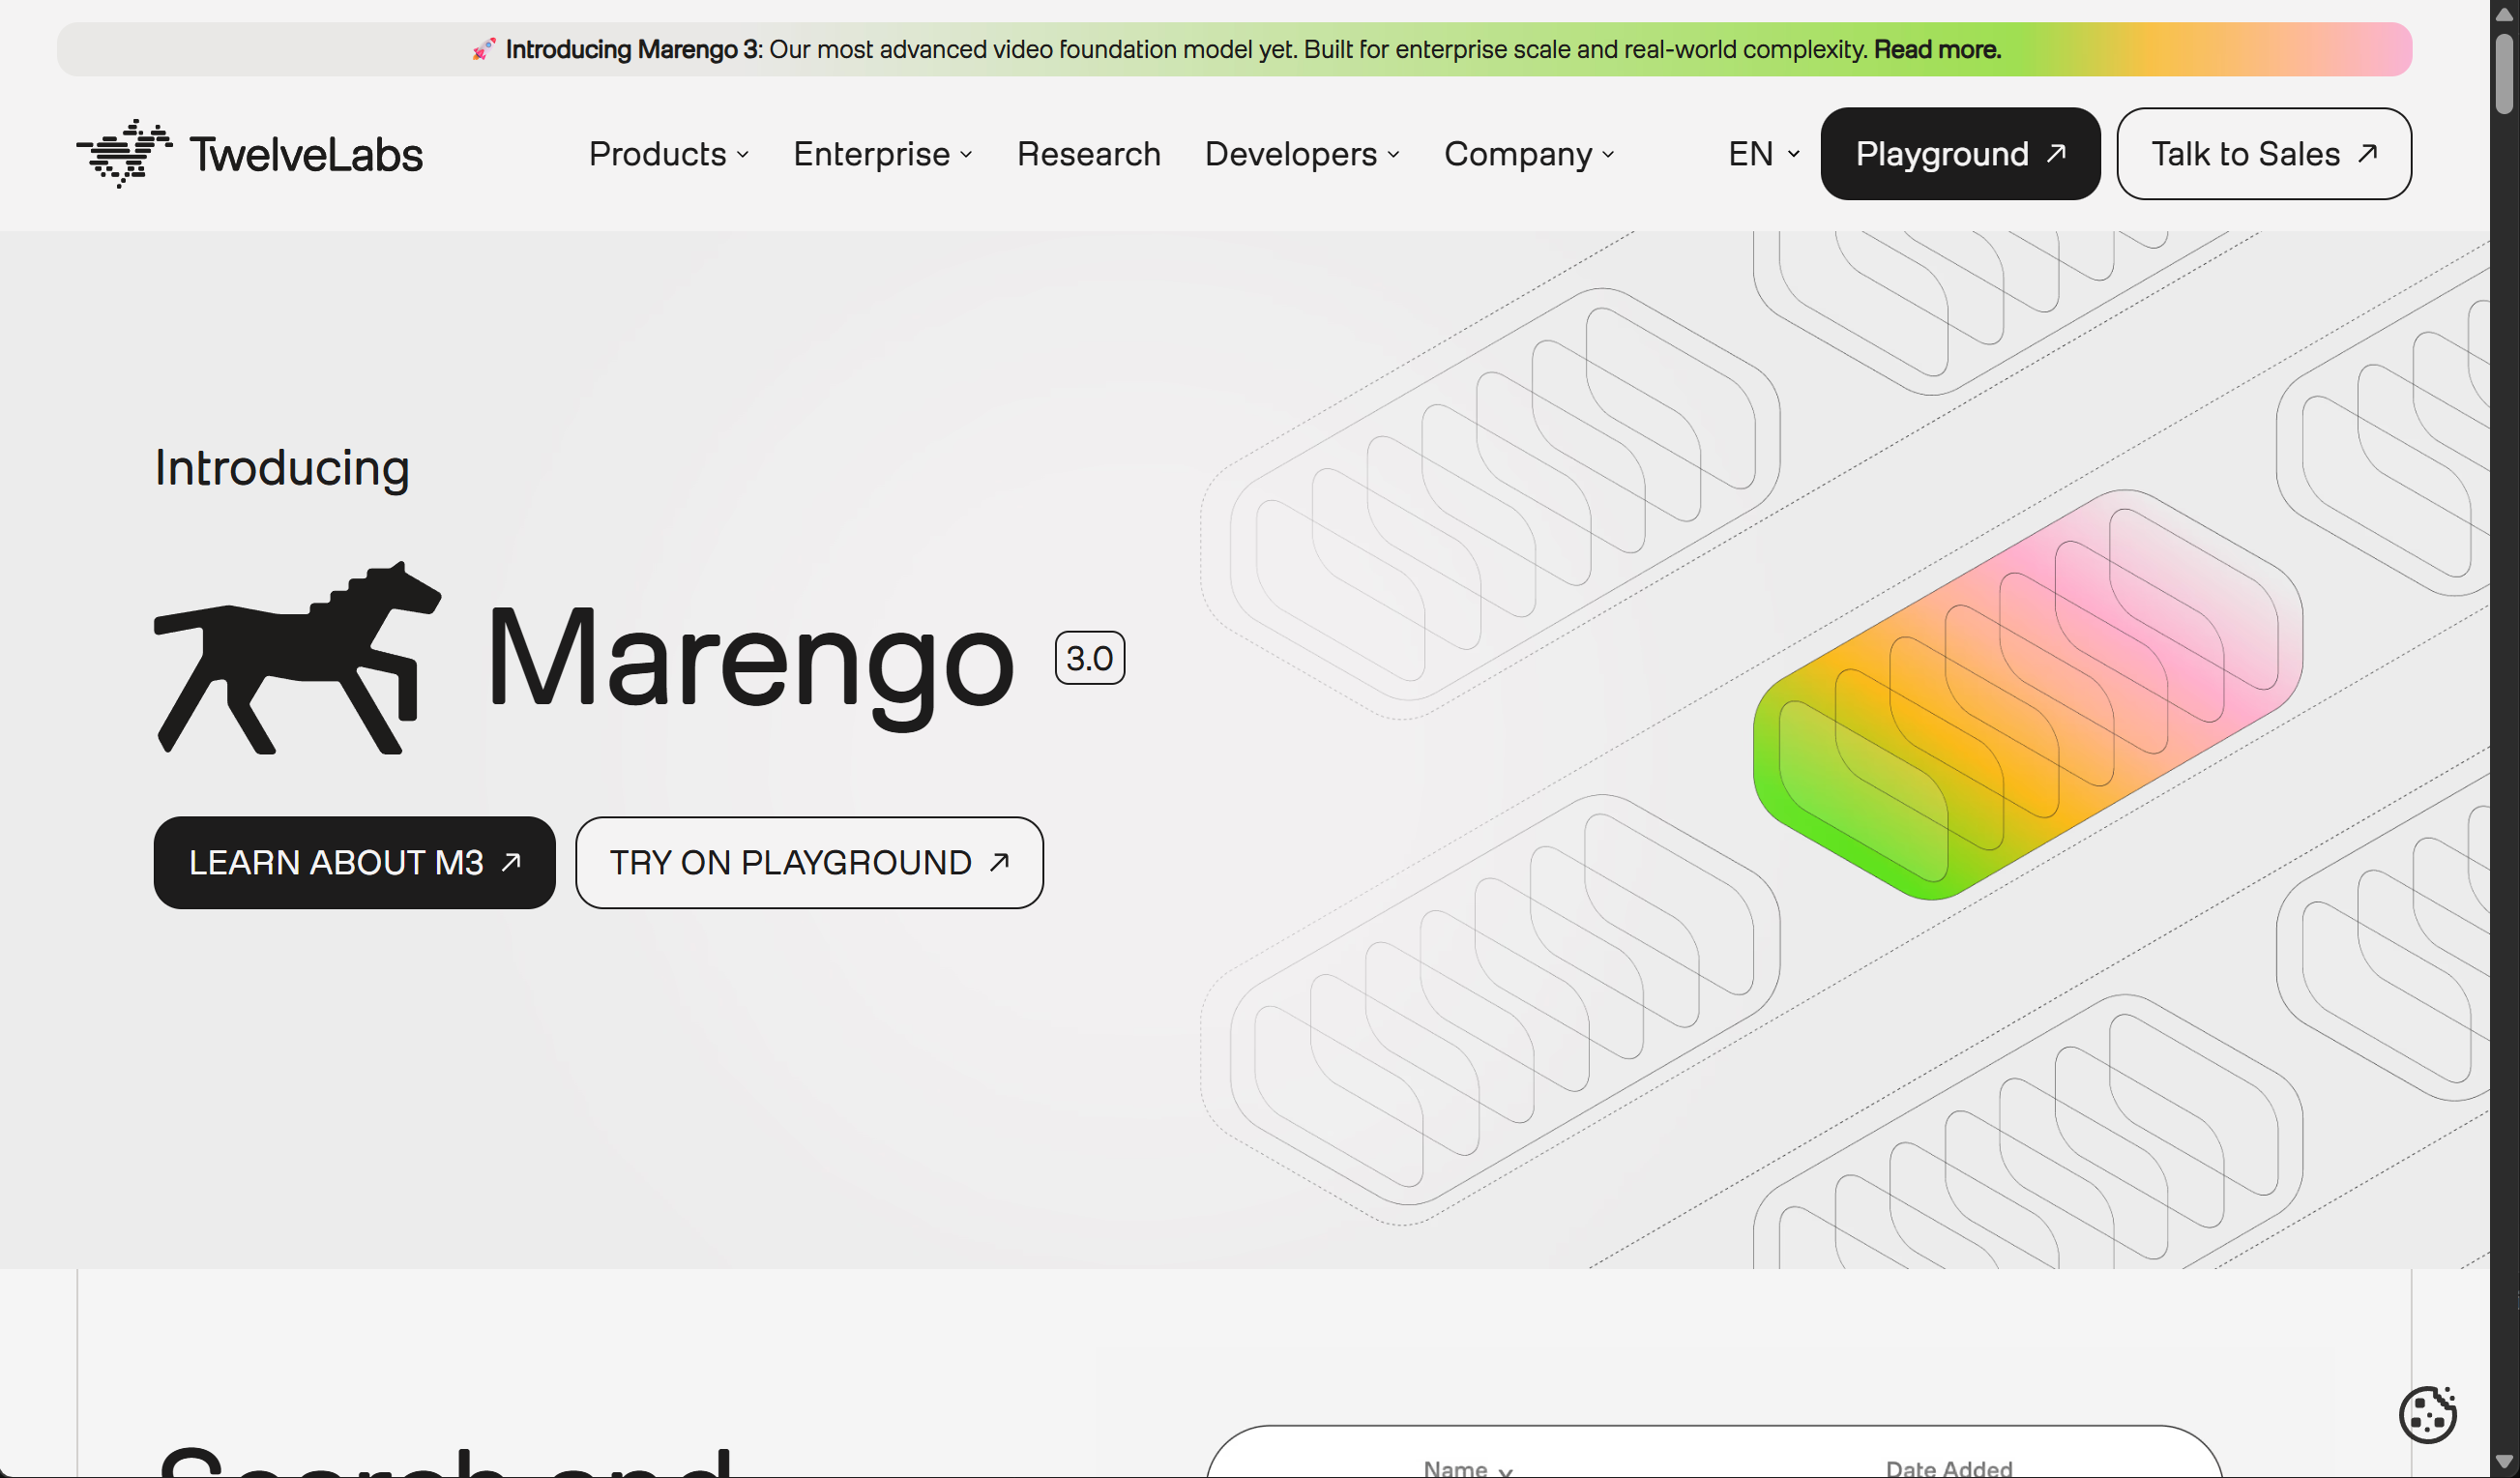This screenshot has width=2520, height=1478.
Task: Click the colorful gradient capsule graphic
Action: click(2027, 695)
